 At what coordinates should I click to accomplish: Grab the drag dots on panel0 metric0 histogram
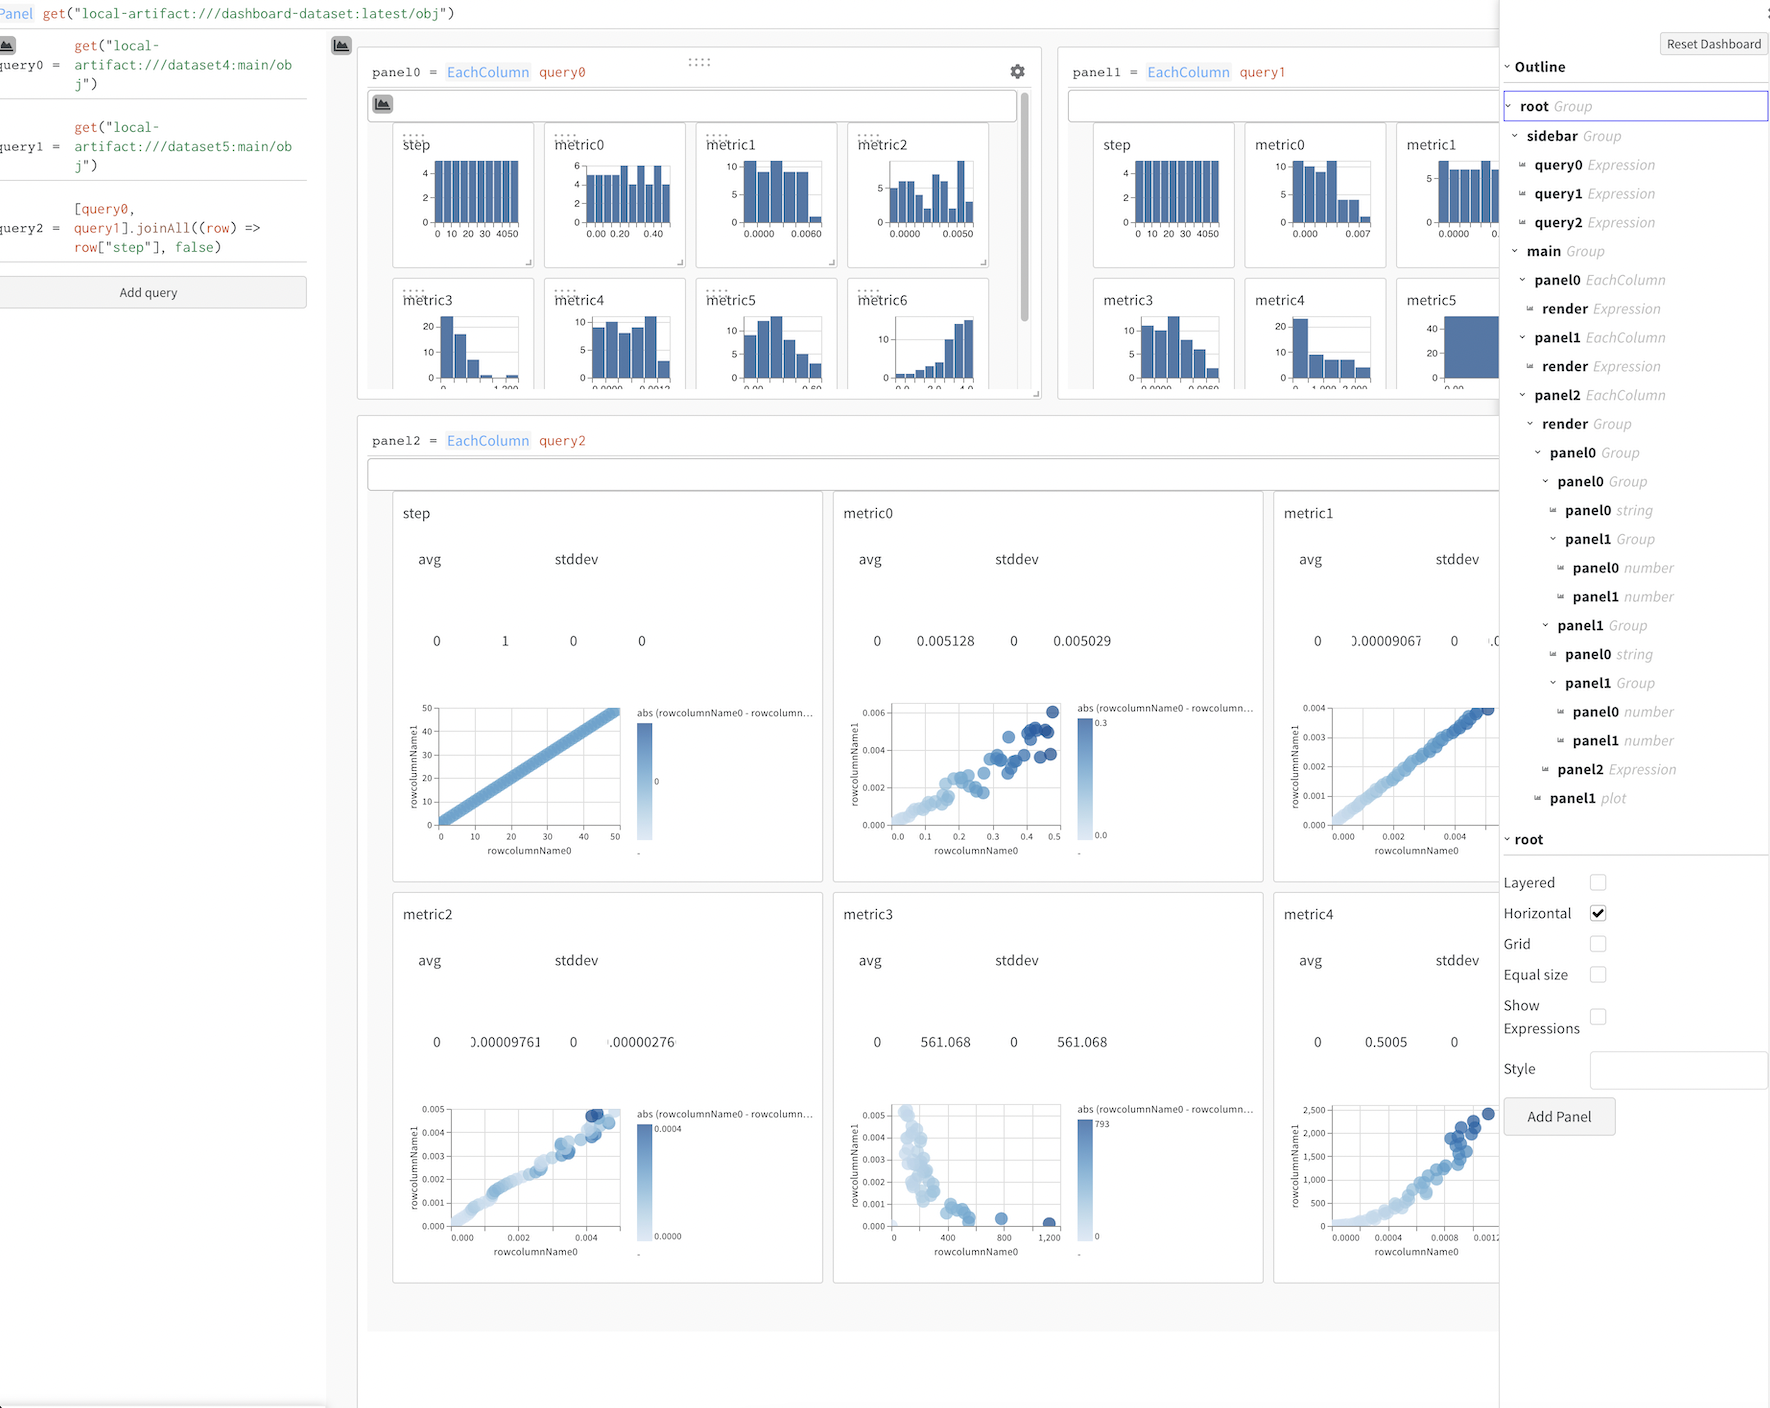pos(565,135)
